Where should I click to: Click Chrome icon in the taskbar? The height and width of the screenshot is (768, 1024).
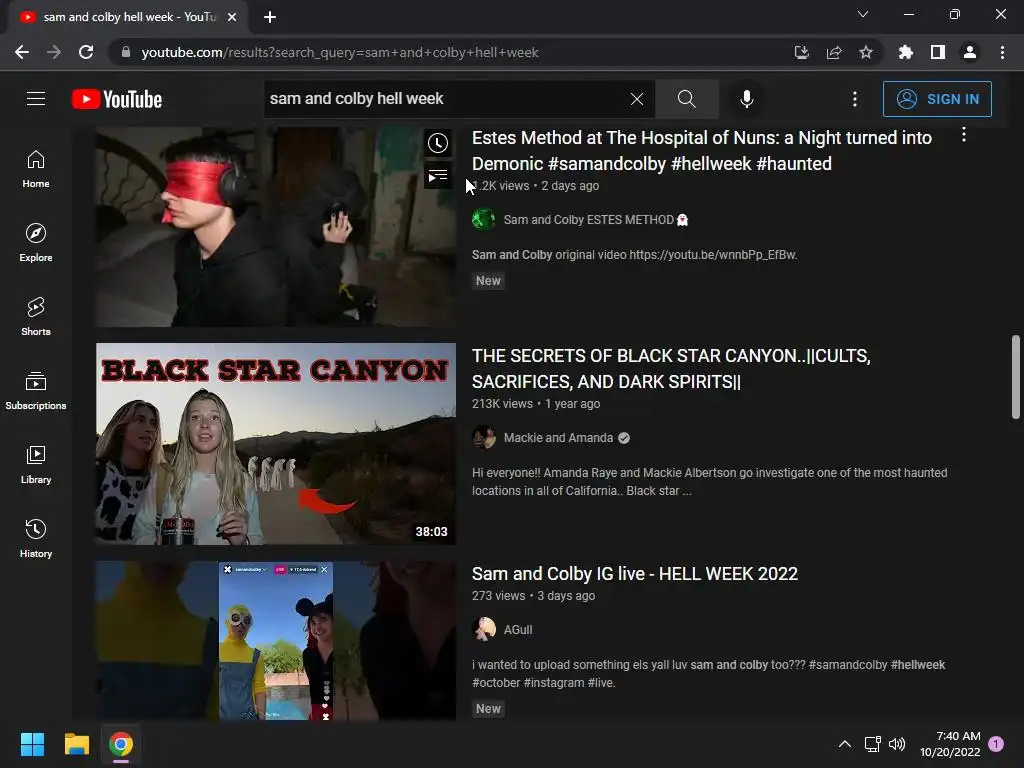pos(121,744)
